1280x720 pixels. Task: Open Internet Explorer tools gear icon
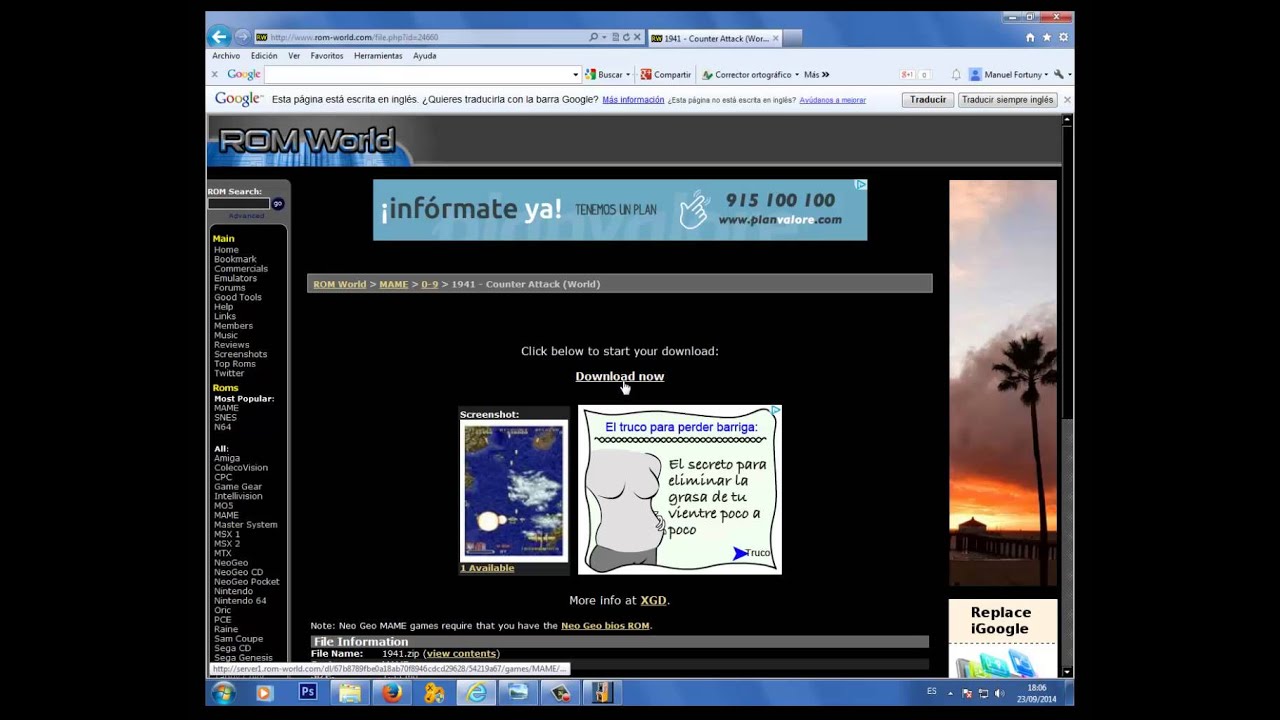click(1064, 37)
